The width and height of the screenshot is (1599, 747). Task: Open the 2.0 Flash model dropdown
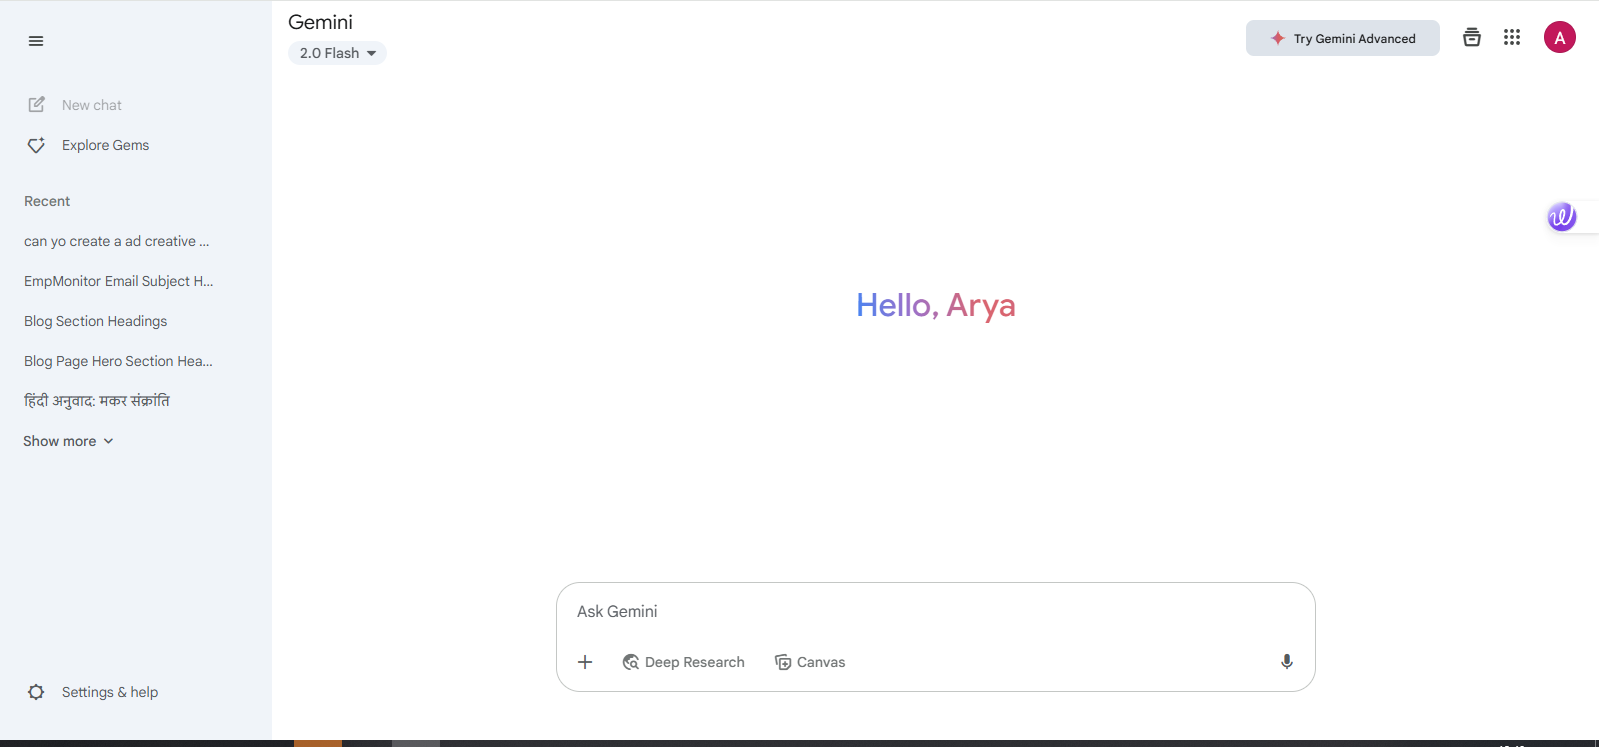(337, 53)
